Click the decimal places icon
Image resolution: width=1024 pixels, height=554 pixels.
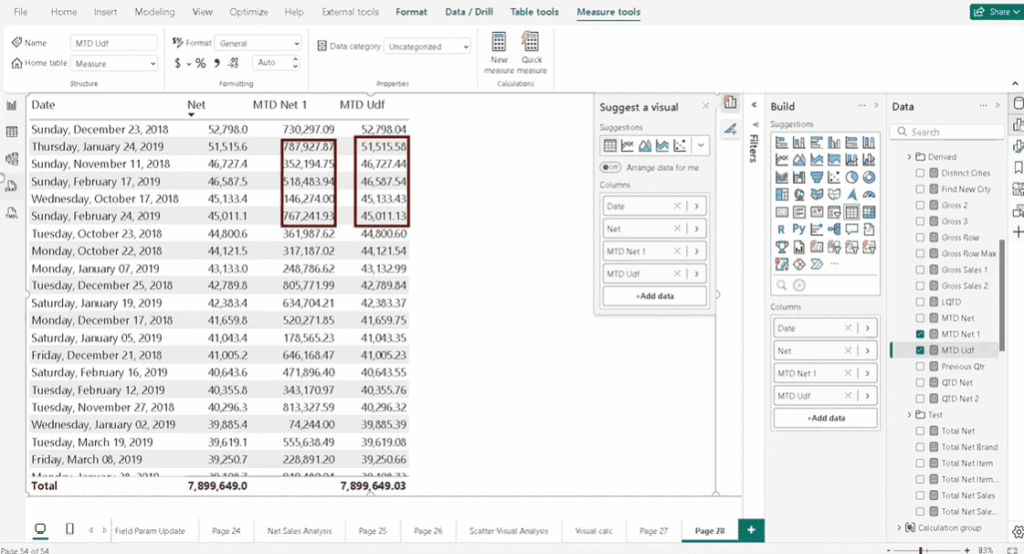point(234,63)
